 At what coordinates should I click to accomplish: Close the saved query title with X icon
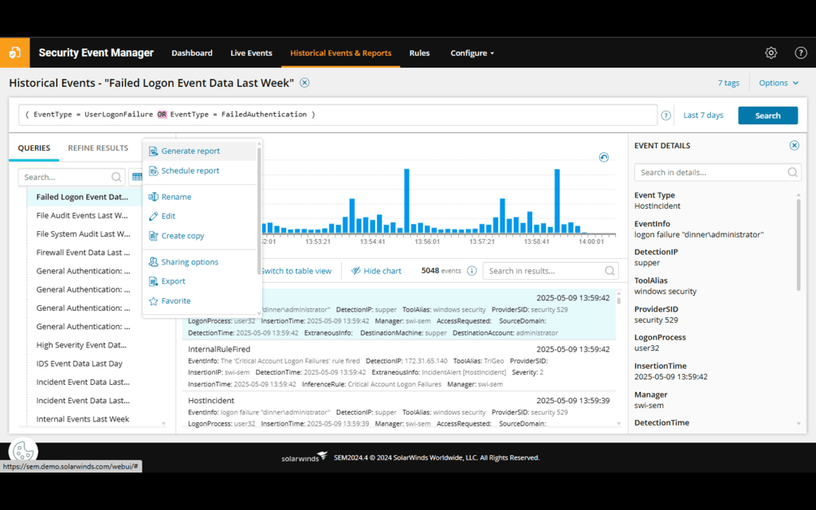(304, 83)
